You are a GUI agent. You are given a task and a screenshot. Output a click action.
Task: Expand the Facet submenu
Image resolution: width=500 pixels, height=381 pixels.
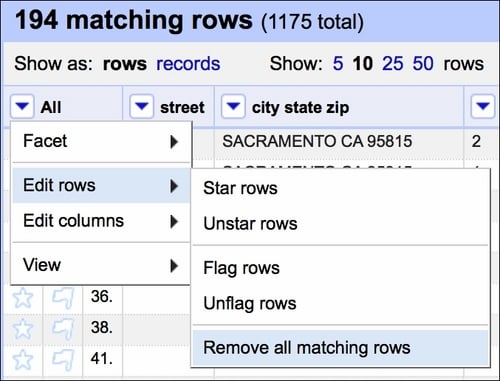tap(101, 141)
